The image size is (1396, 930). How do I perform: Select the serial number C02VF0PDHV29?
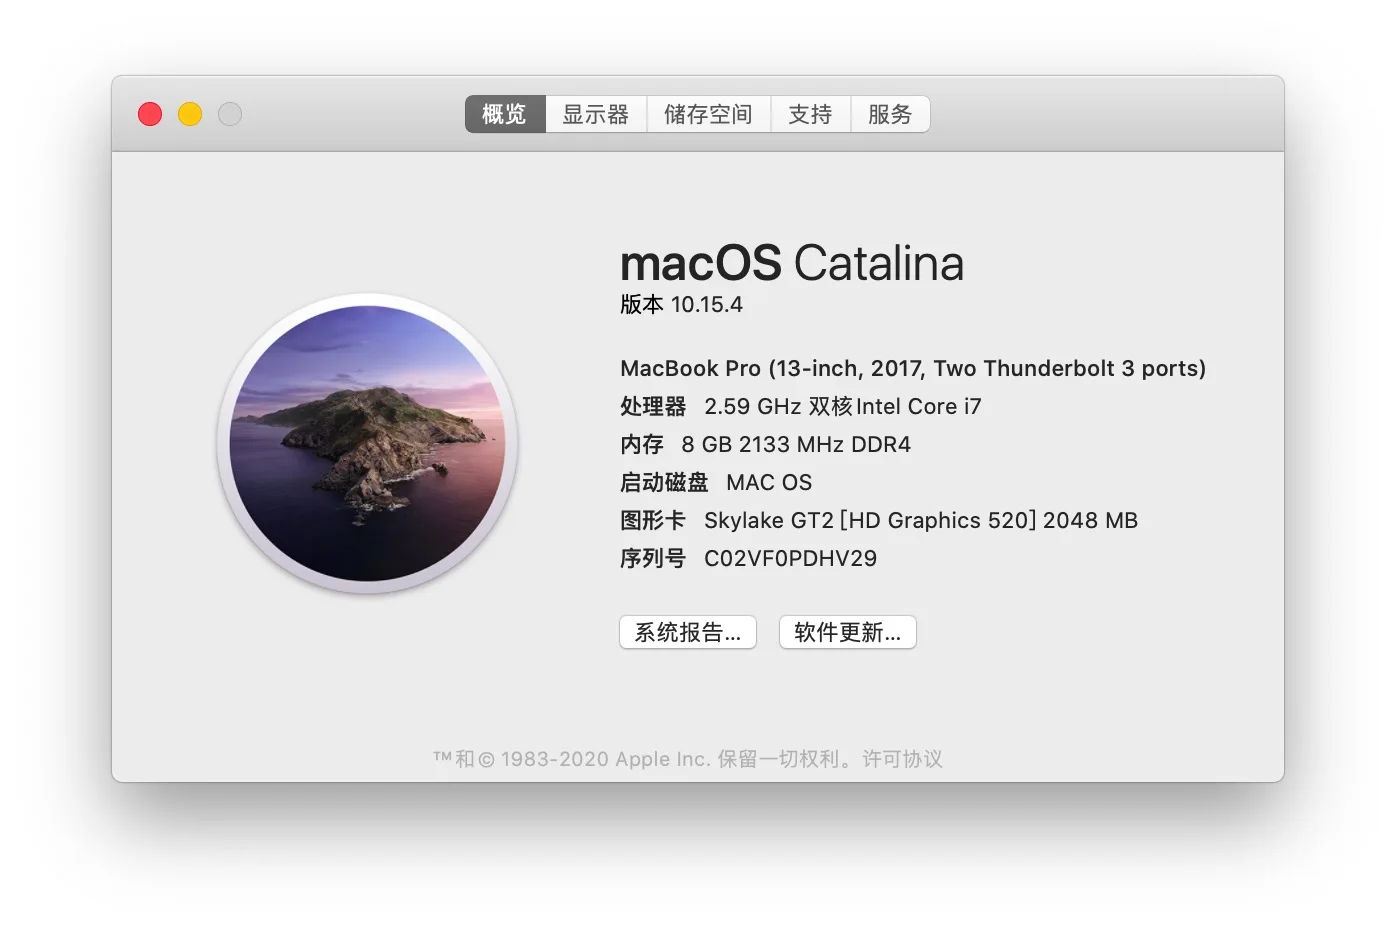[790, 558]
